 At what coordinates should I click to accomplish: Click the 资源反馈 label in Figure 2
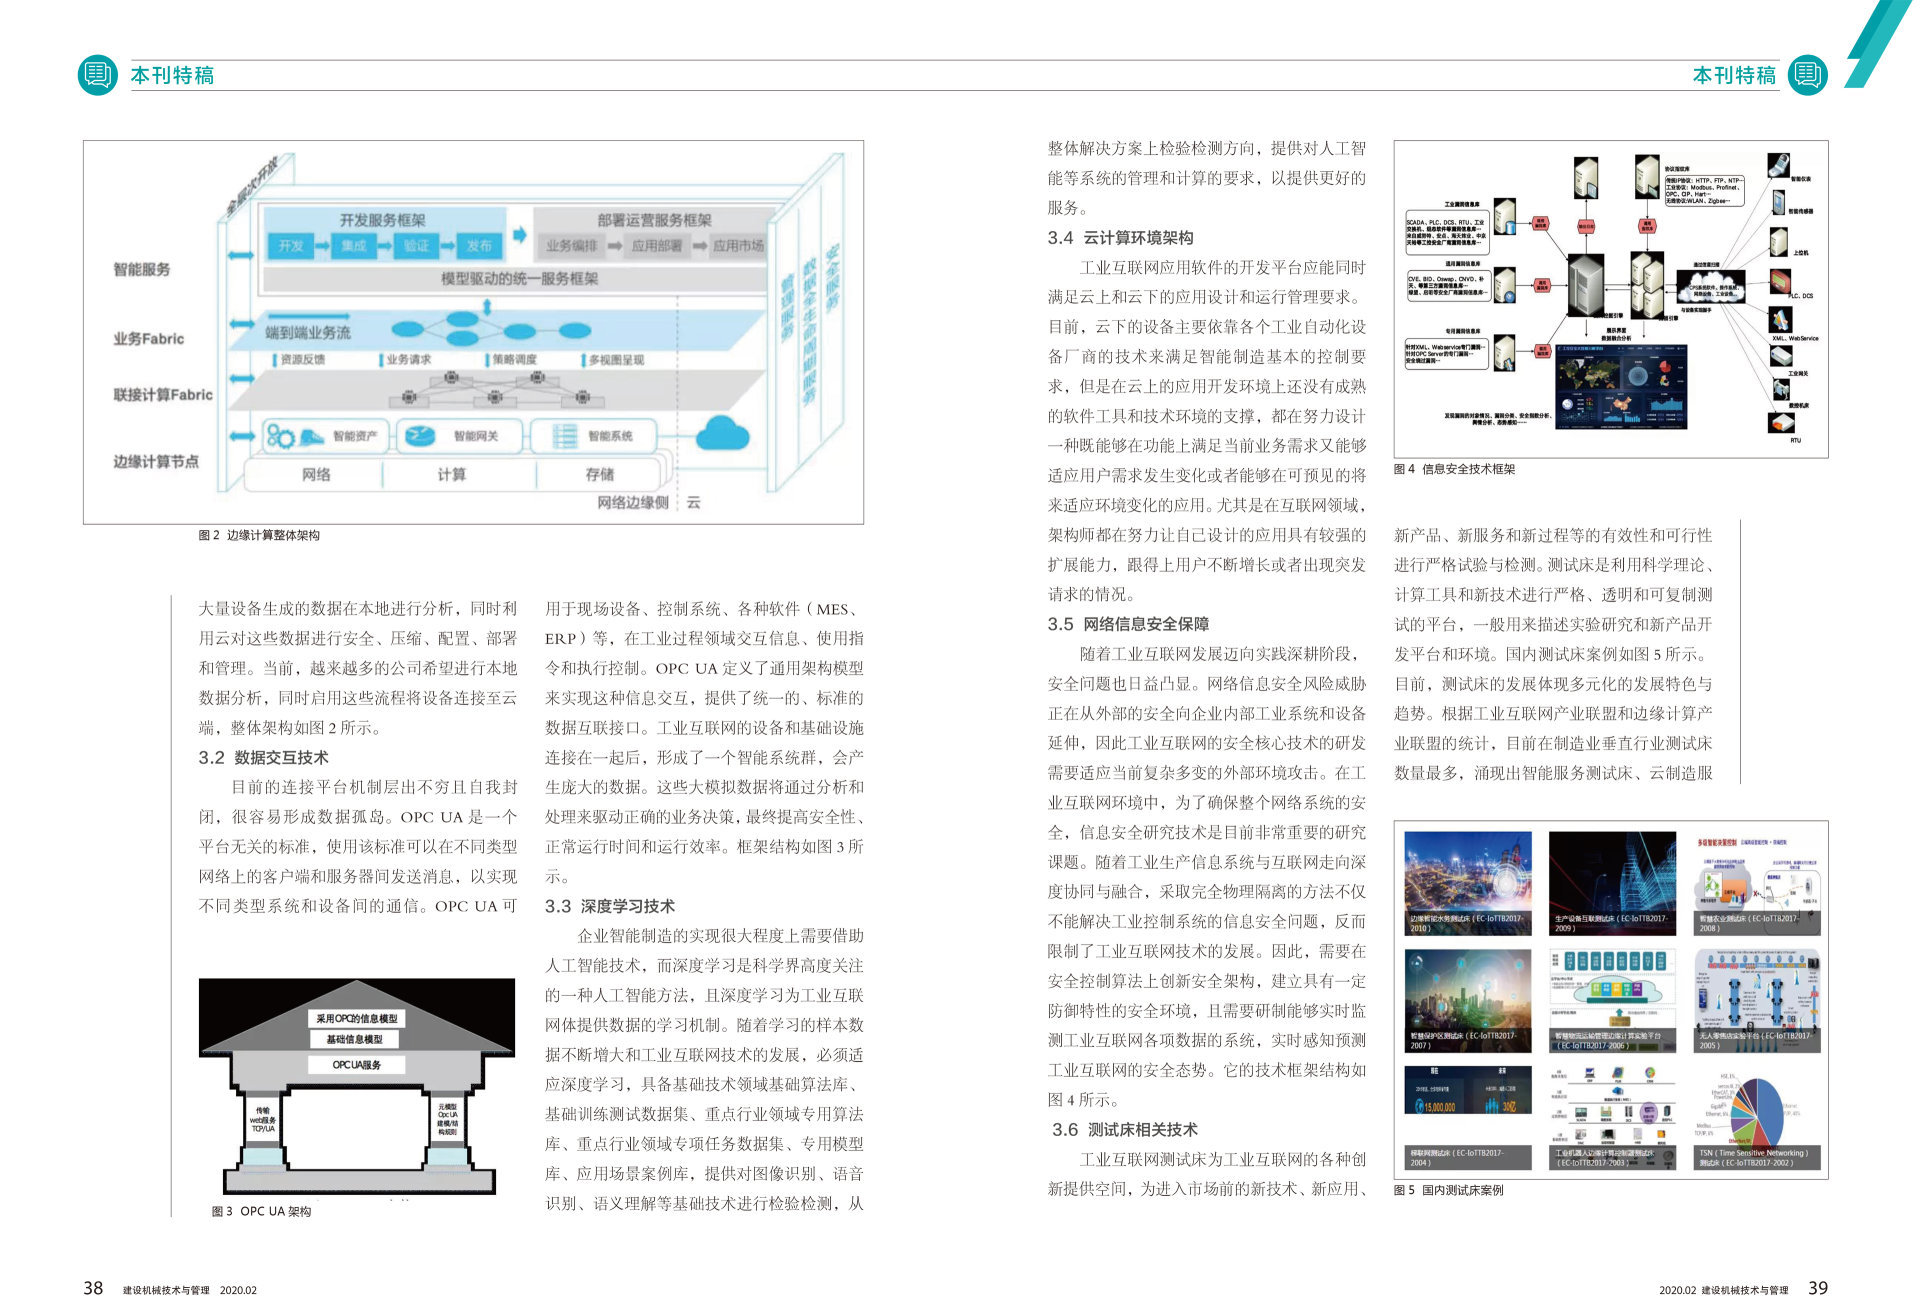point(302,359)
